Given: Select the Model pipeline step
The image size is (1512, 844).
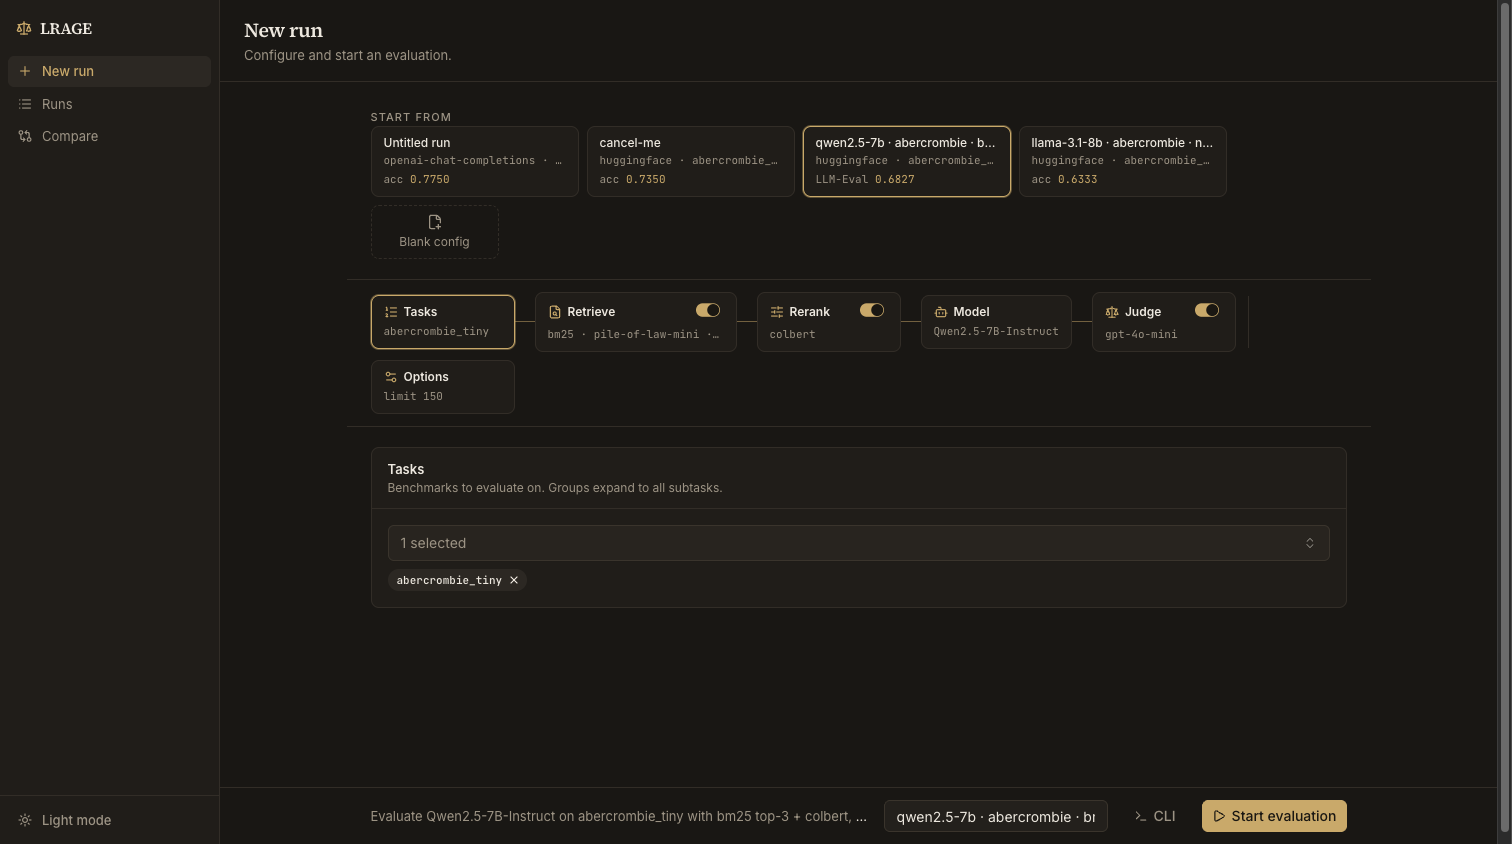Looking at the screenshot, I should 996,322.
